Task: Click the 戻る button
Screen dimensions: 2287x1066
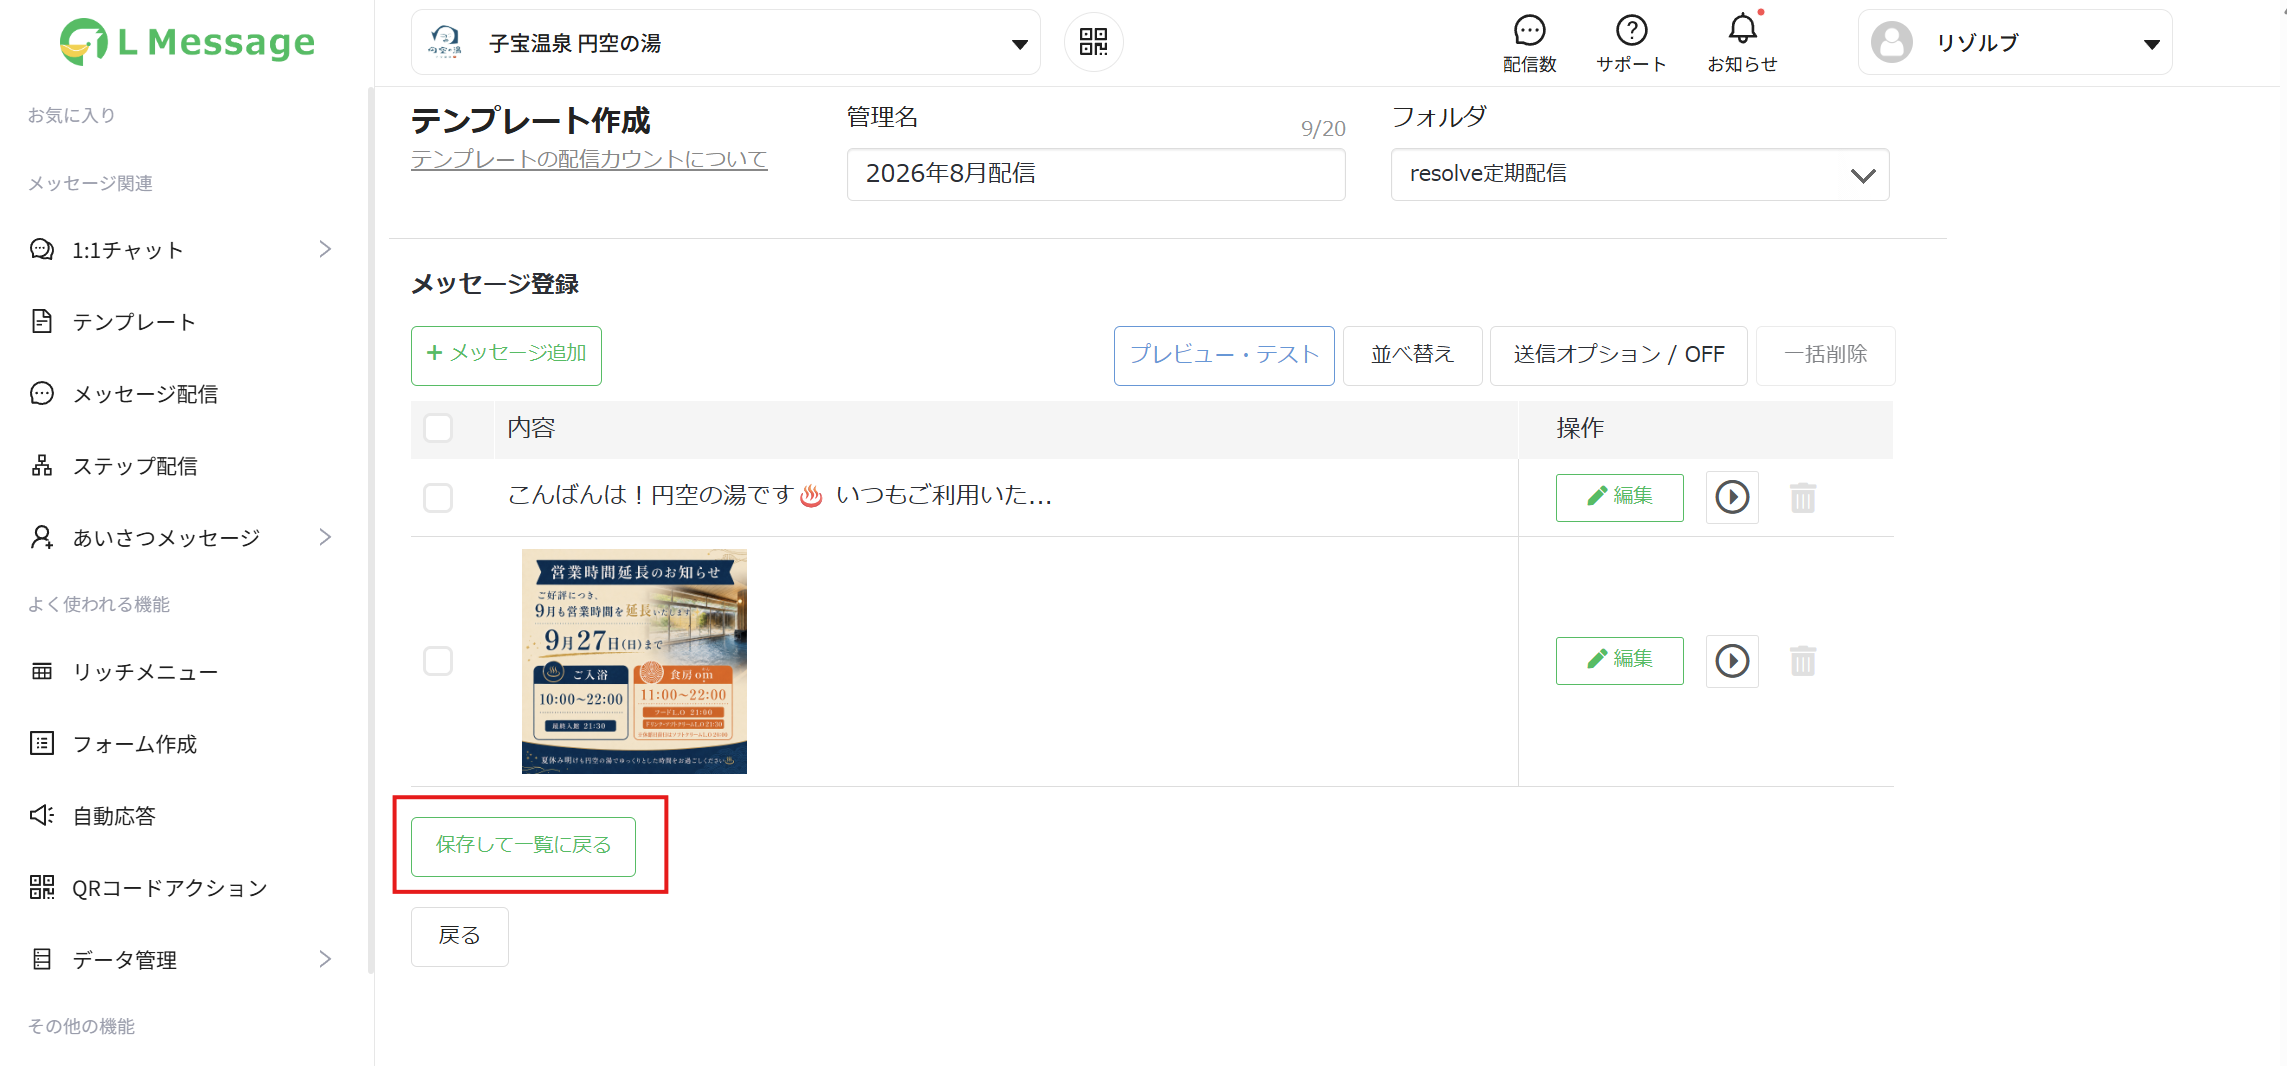Action: pos(459,936)
